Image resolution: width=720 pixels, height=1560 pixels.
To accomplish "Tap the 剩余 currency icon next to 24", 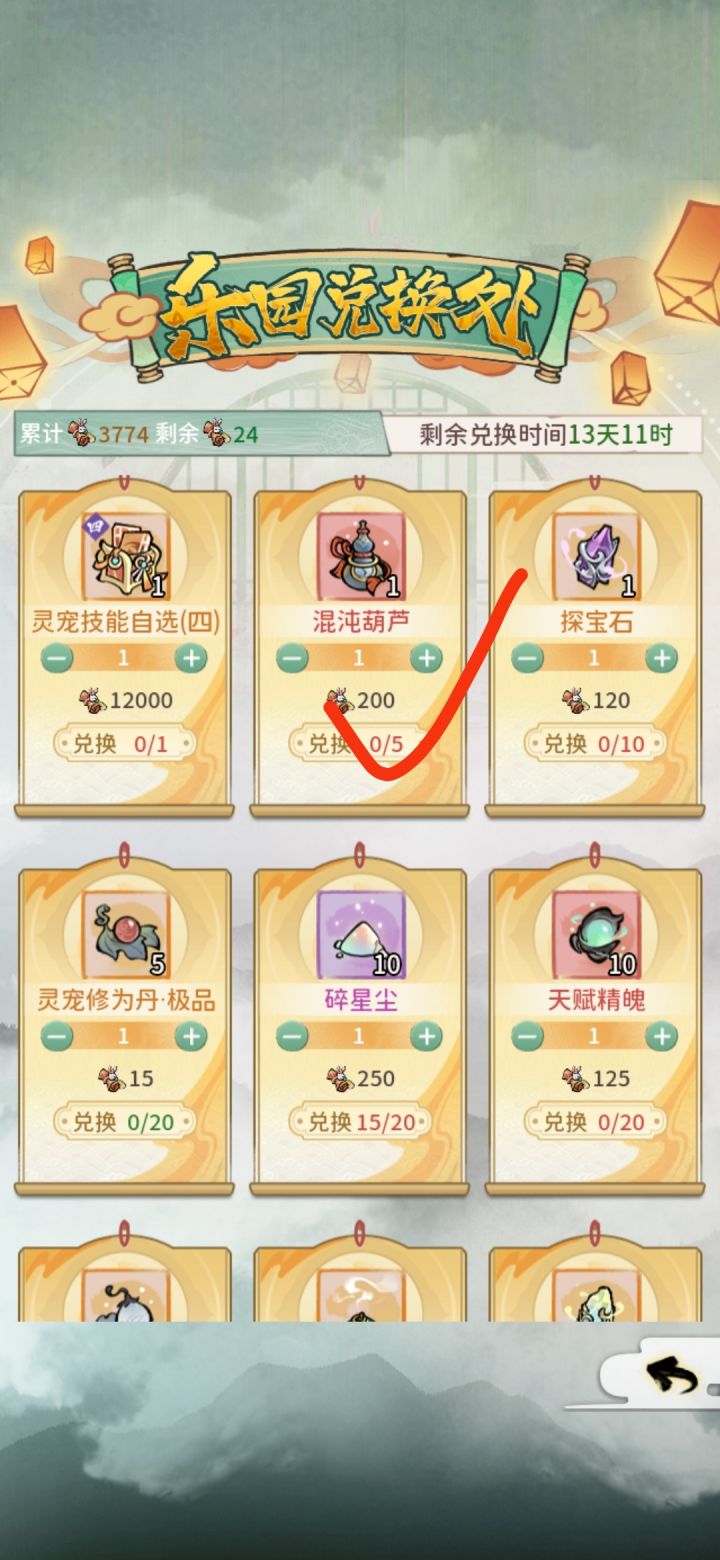I will pos(215,434).
